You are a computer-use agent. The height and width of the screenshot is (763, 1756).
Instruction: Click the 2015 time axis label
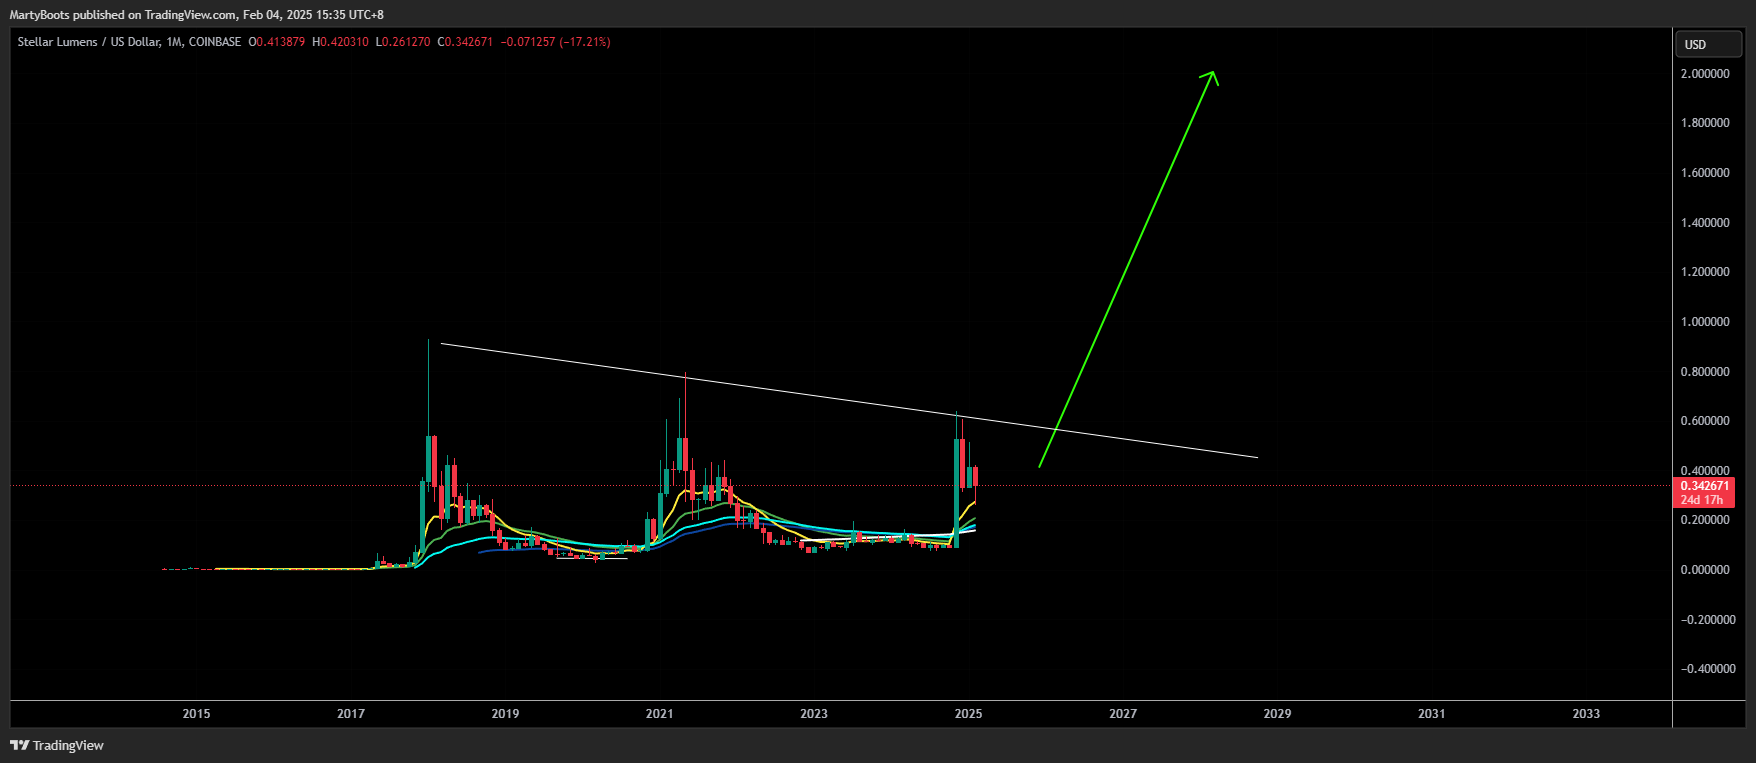[x=196, y=714]
